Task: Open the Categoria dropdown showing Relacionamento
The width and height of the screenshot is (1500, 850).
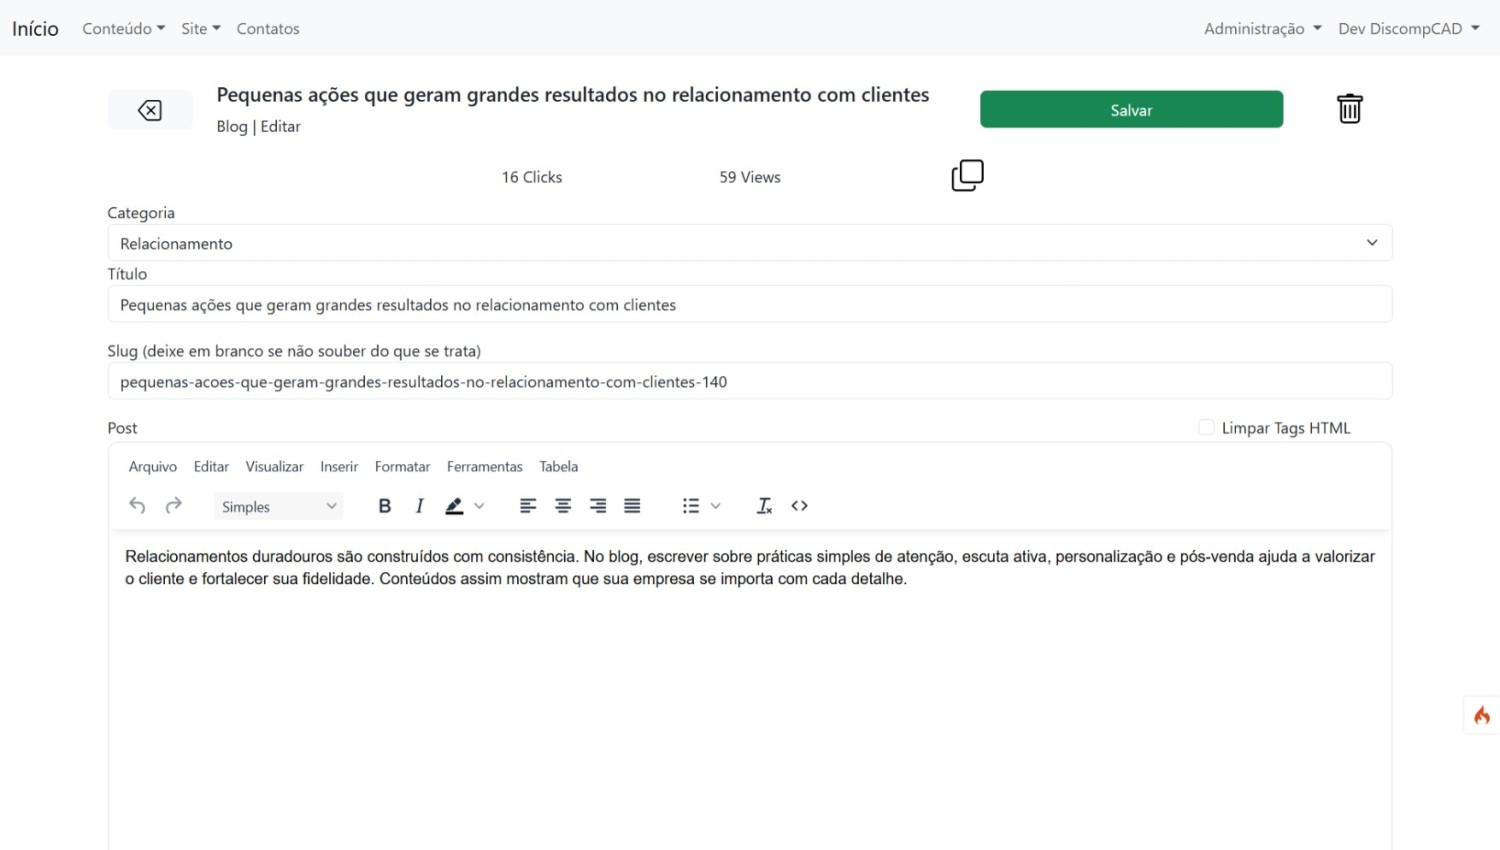Action: click(x=749, y=243)
